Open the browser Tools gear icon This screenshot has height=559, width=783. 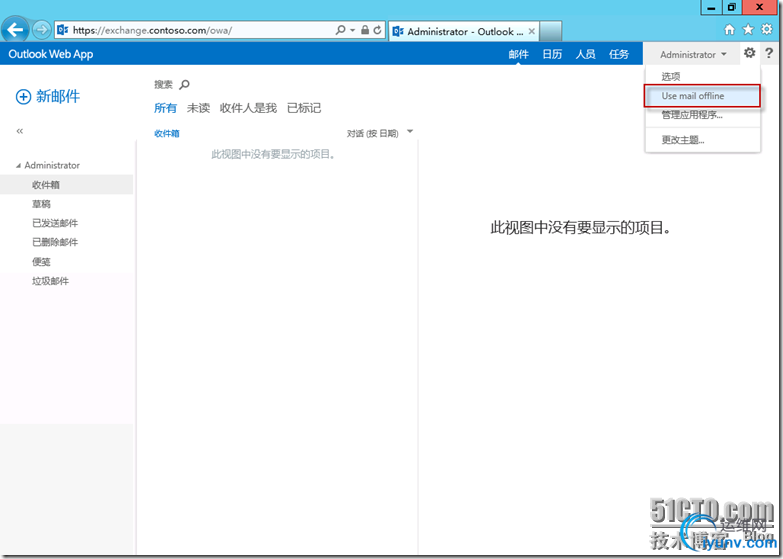pyautogui.click(x=767, y=29)
